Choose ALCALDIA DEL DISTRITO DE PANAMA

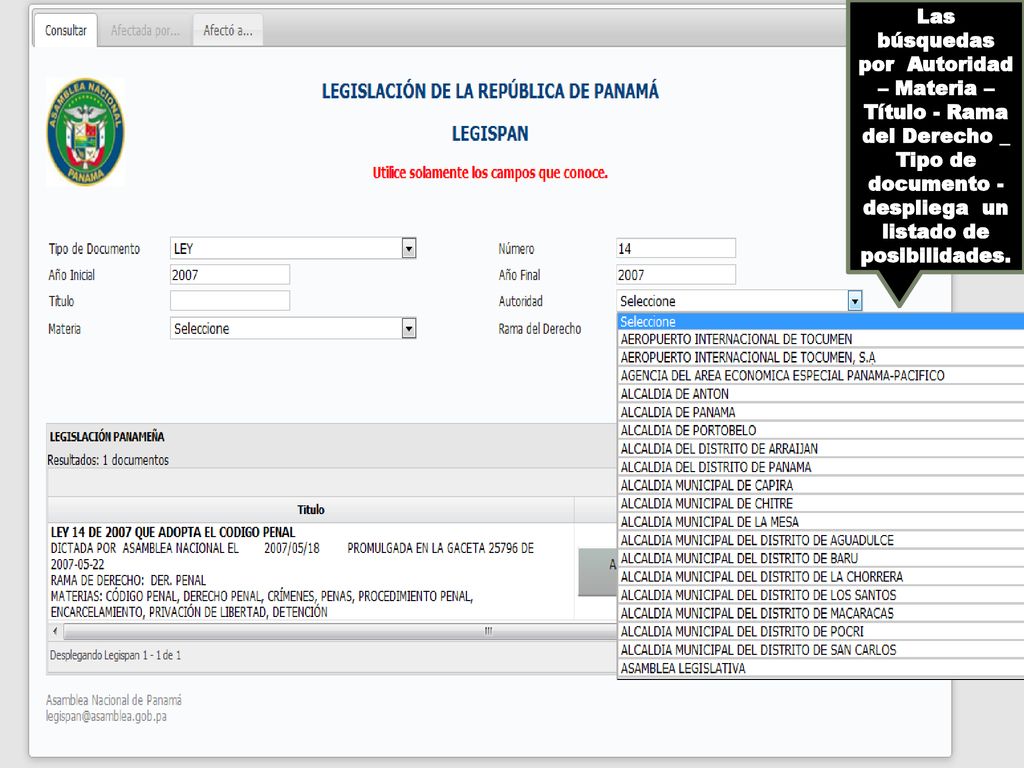[x=821, y=467]
